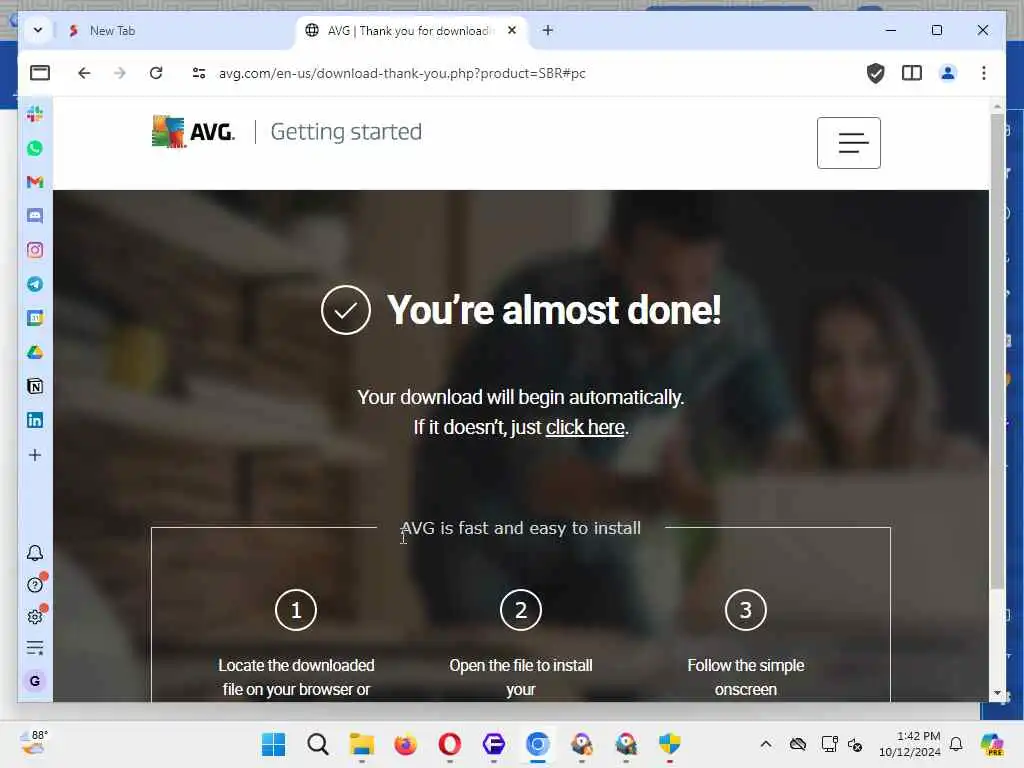This screenshot has height=768, width=1024.
Task: Open the taskbar clock and date
Action: tap(910, 744)
